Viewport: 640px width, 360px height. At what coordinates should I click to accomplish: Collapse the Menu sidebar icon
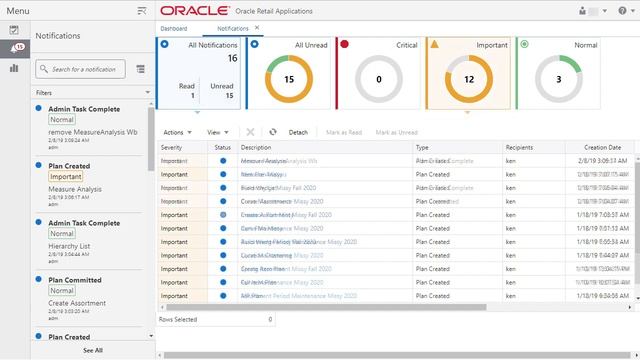142,11
